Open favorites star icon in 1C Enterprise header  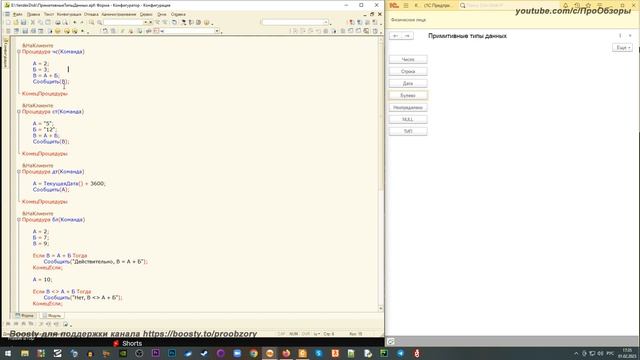pyautogui.click(x=588, y=5)
